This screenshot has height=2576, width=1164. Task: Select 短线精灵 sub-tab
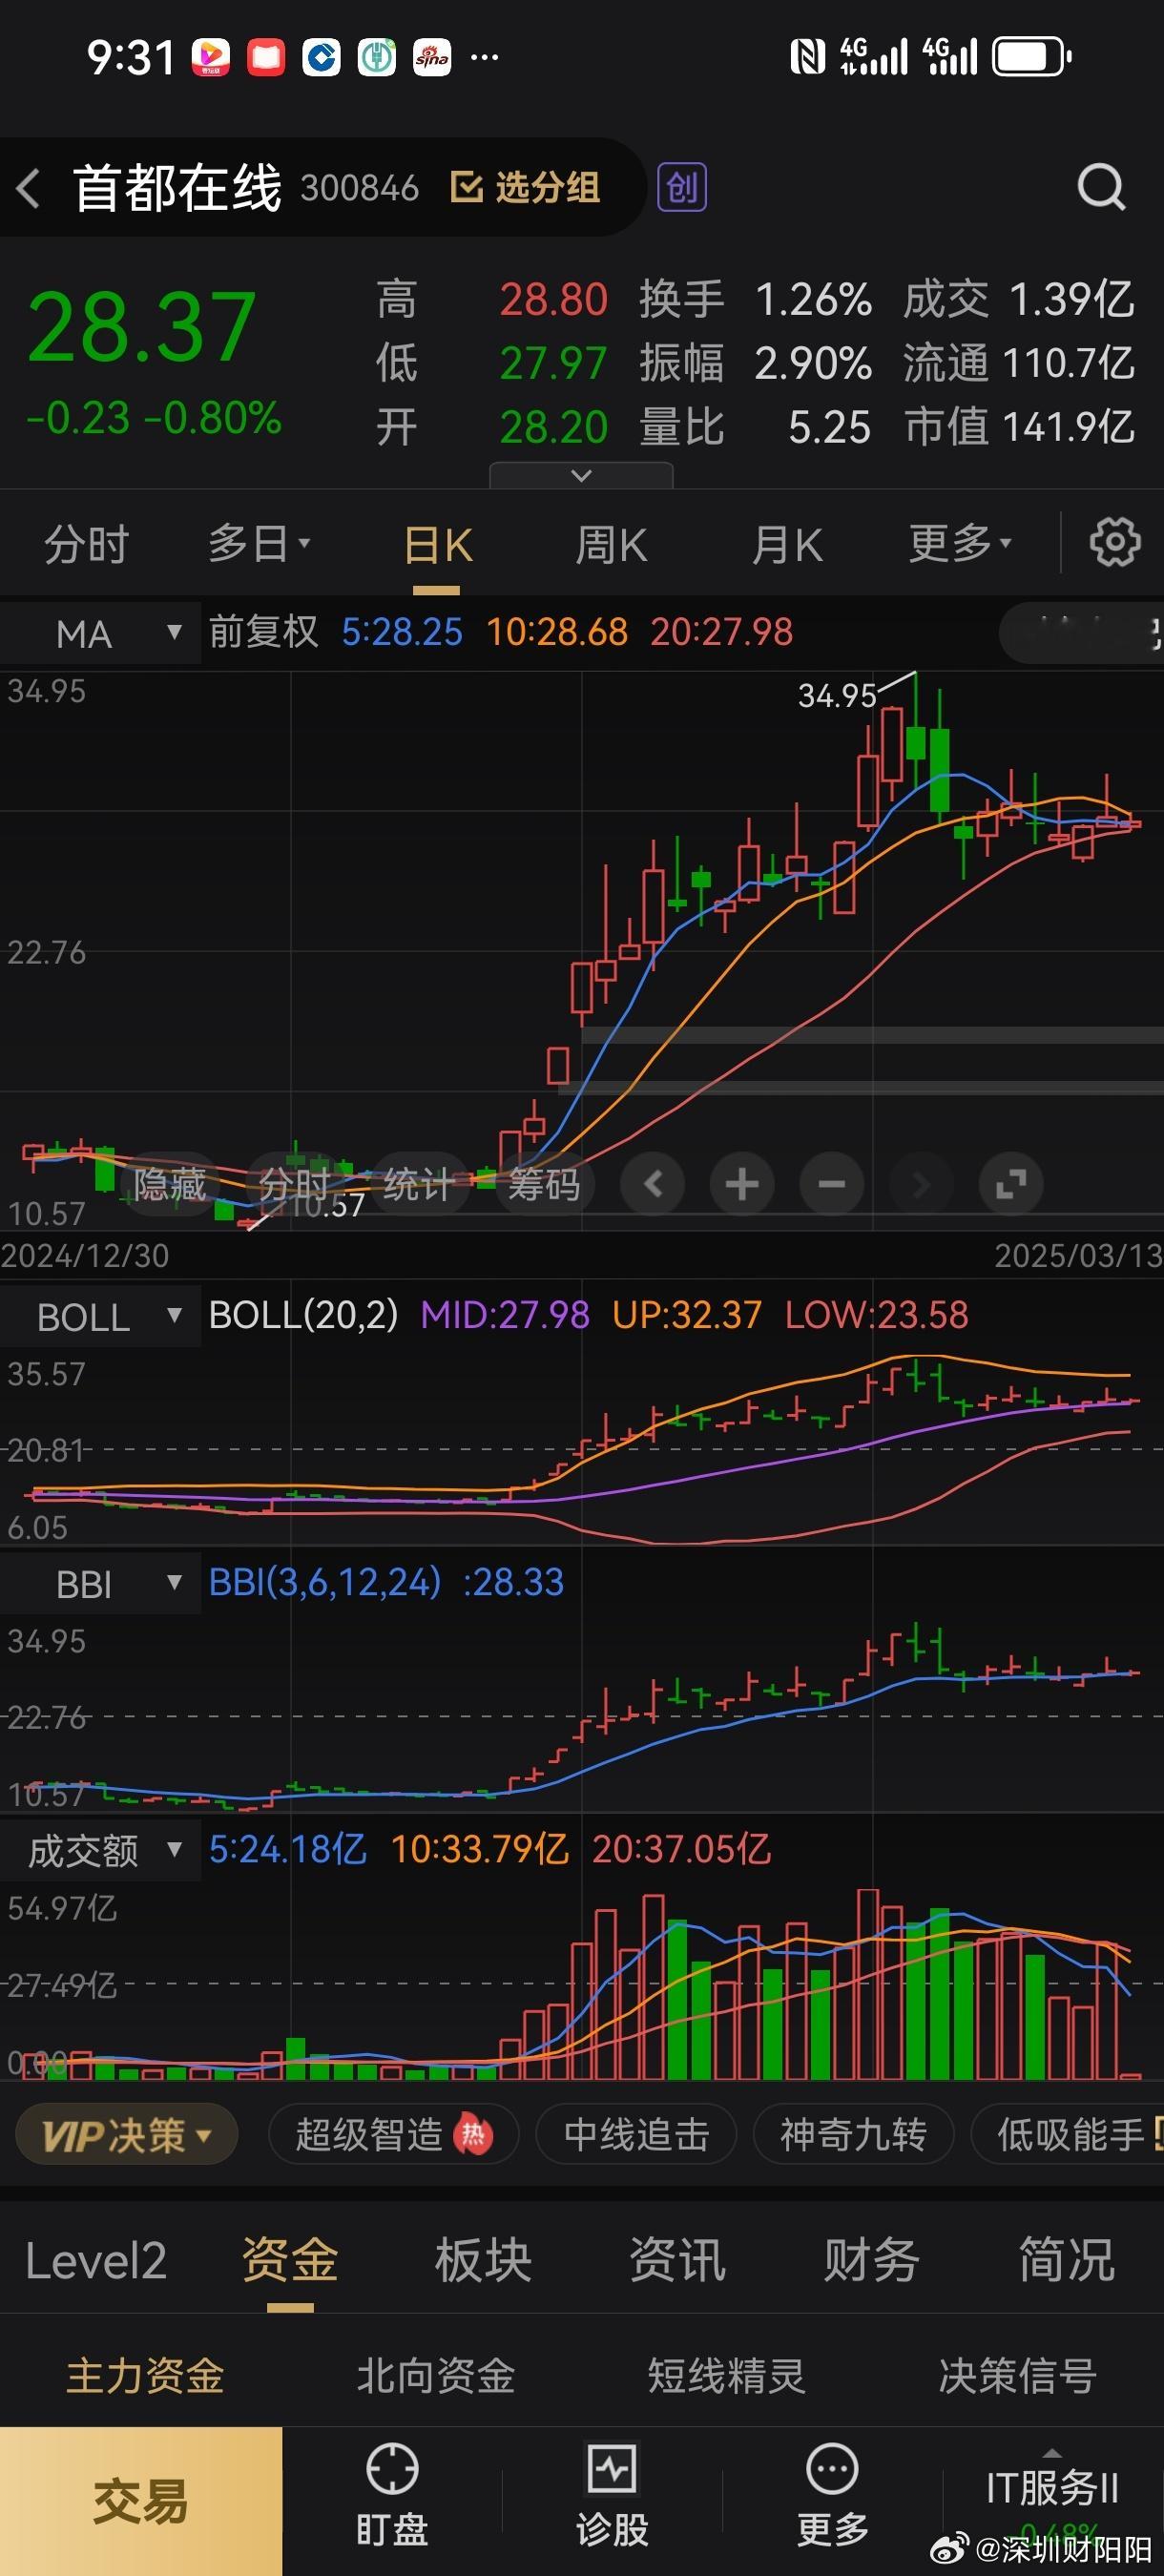click(727, 2377)
